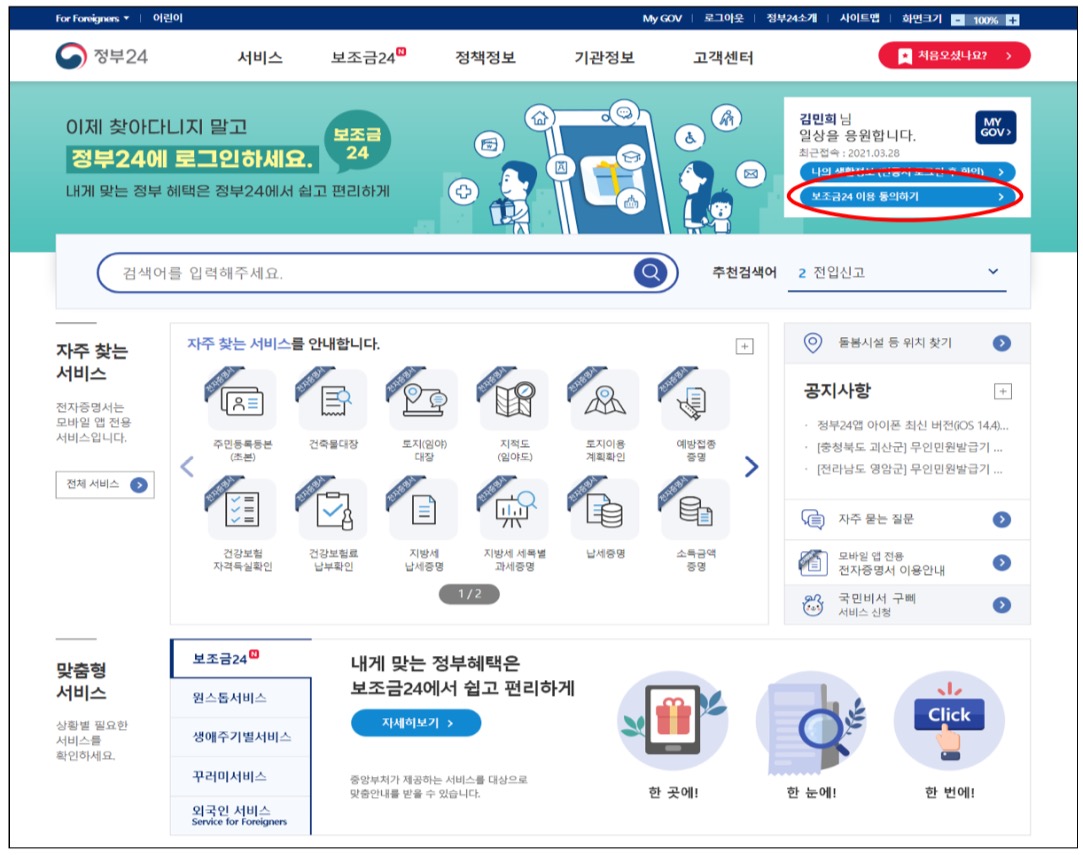Decrease screen size with minus button

[x=957, y=20]
